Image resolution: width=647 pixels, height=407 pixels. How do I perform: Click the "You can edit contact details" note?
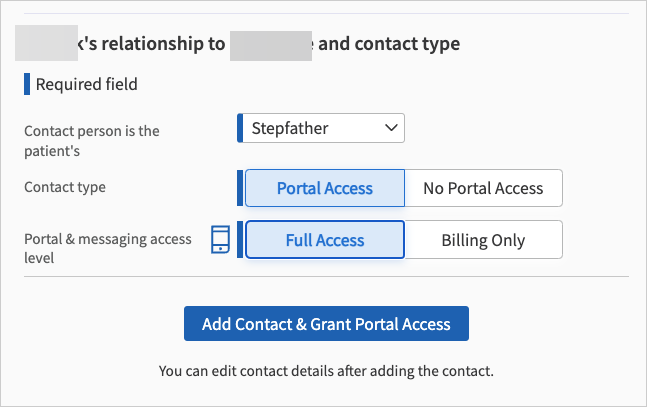click(x=326, y=371)
